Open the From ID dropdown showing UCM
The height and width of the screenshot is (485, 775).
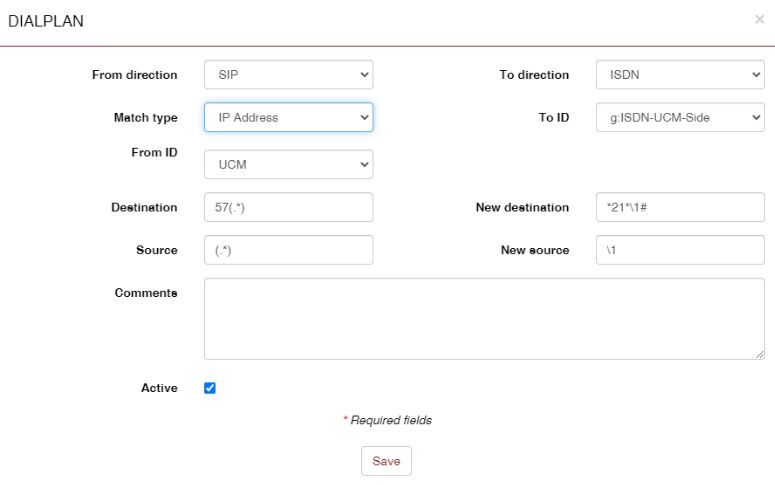point(288,165)
